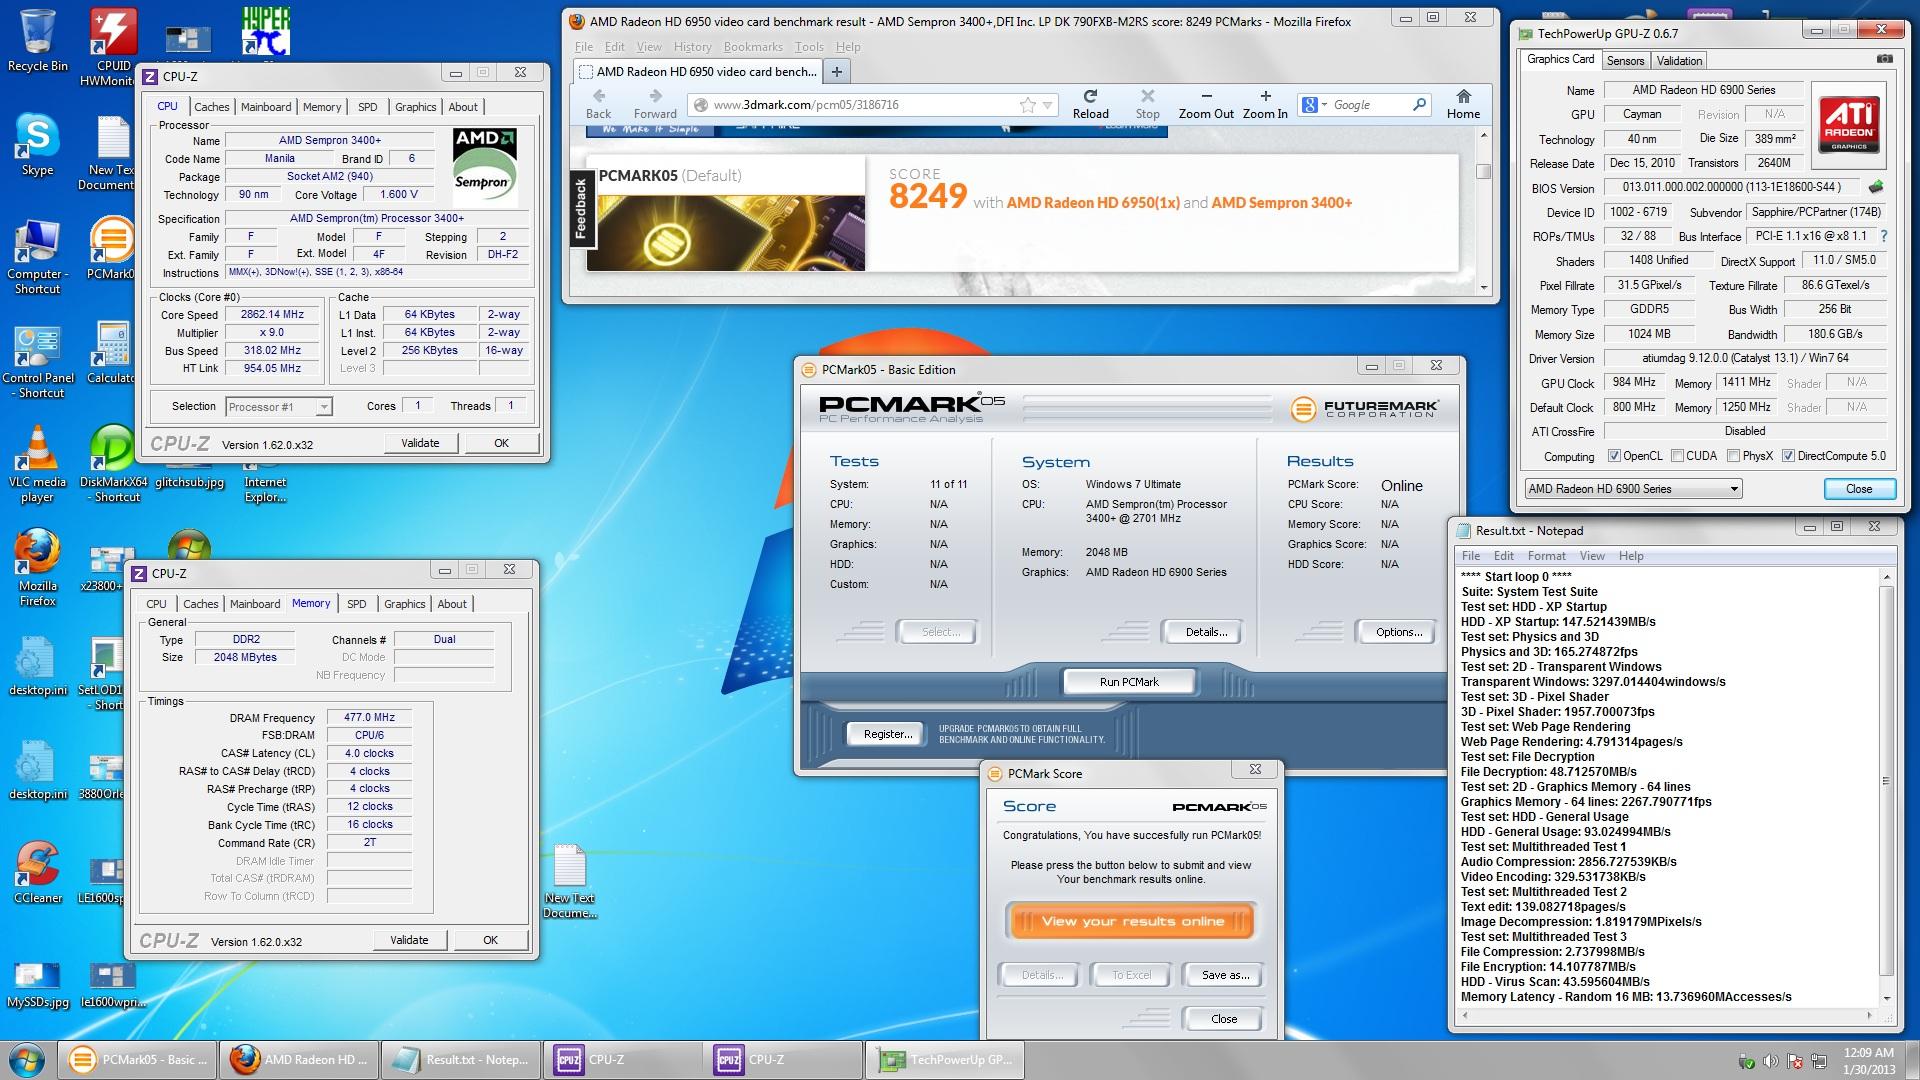1920x1080 pixels.
Task: Click Firefox page vertical scrollbar
Action: tap(1484, 171)
